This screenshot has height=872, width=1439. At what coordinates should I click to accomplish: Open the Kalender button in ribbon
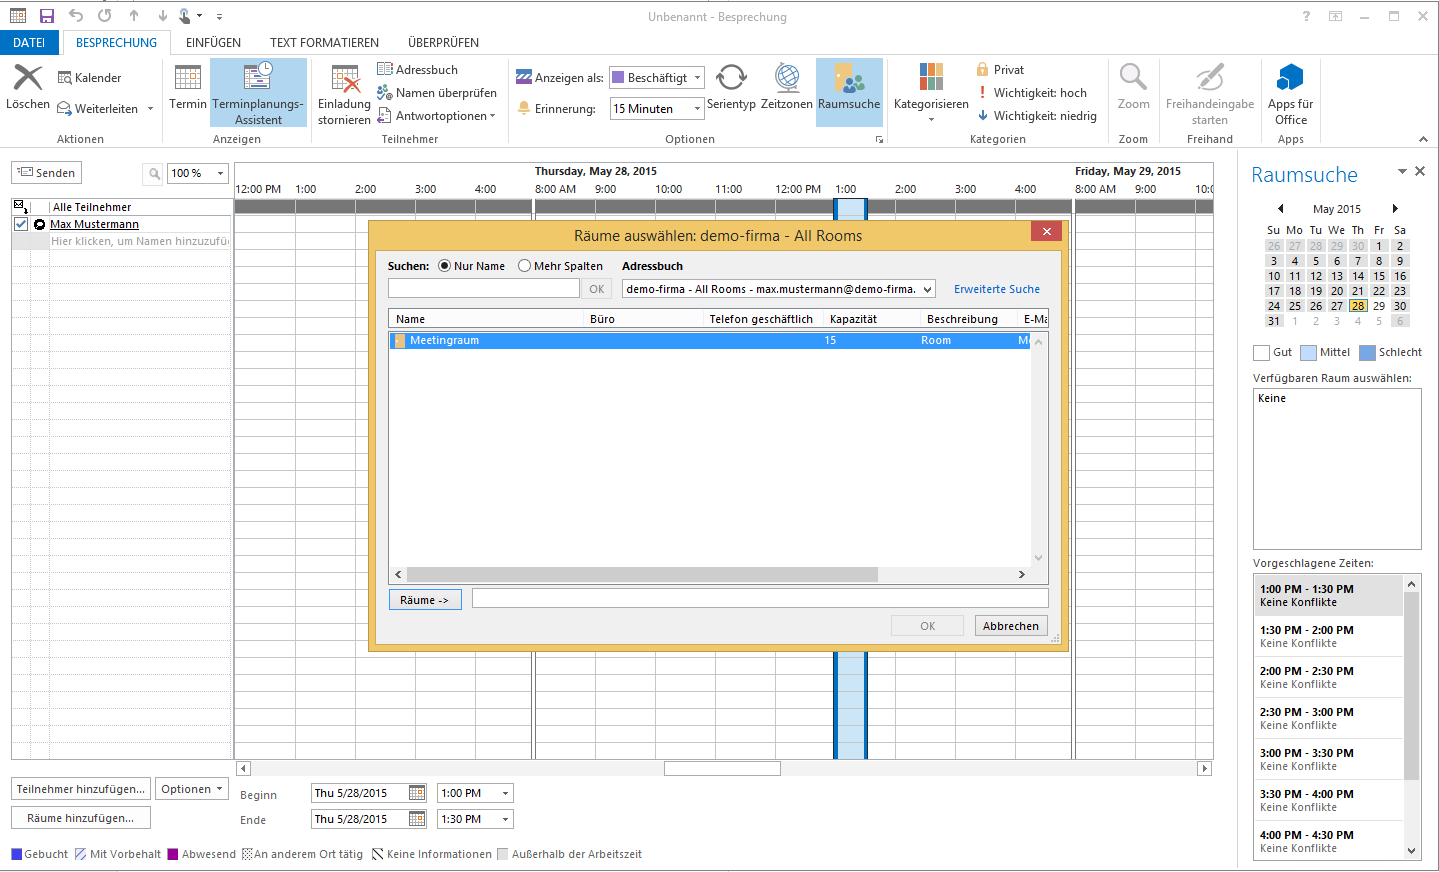pyautogui.click(x=89, y=78)
